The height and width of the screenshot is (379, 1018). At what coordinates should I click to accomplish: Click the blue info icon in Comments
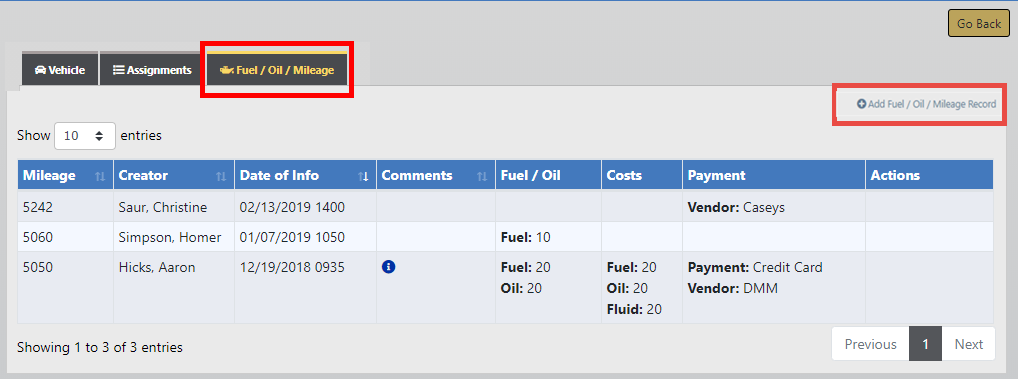(x=388, y=267)
